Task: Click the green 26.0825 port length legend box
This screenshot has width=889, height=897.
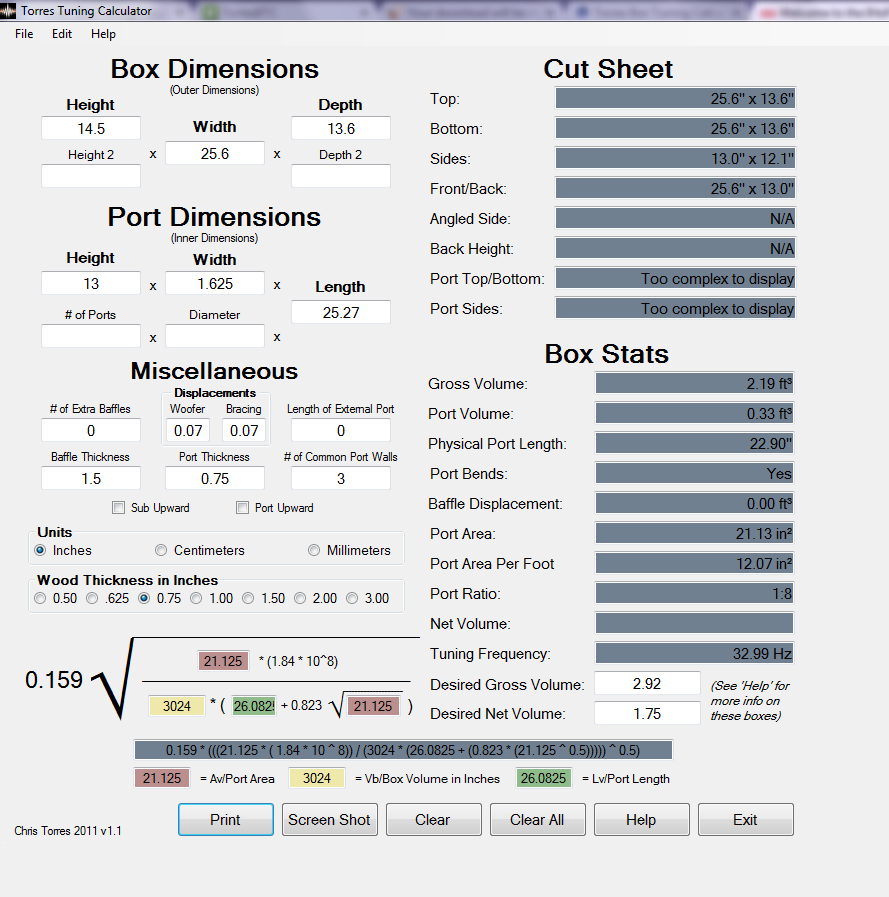Action: point(544,778)
